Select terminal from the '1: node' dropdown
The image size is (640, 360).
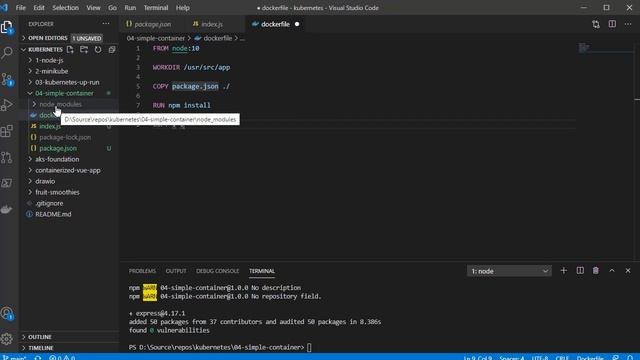[x=509, y=271]
